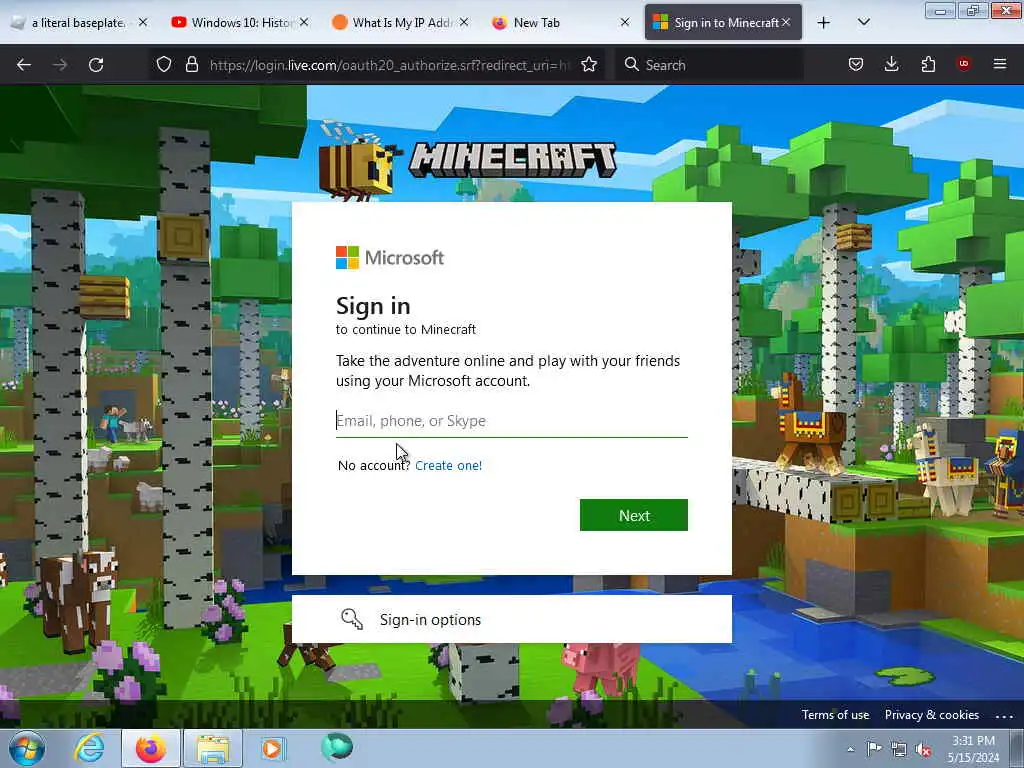Open the tracking protection shield icon
The width and height of the screenshot is (1024, 768).
164,64
